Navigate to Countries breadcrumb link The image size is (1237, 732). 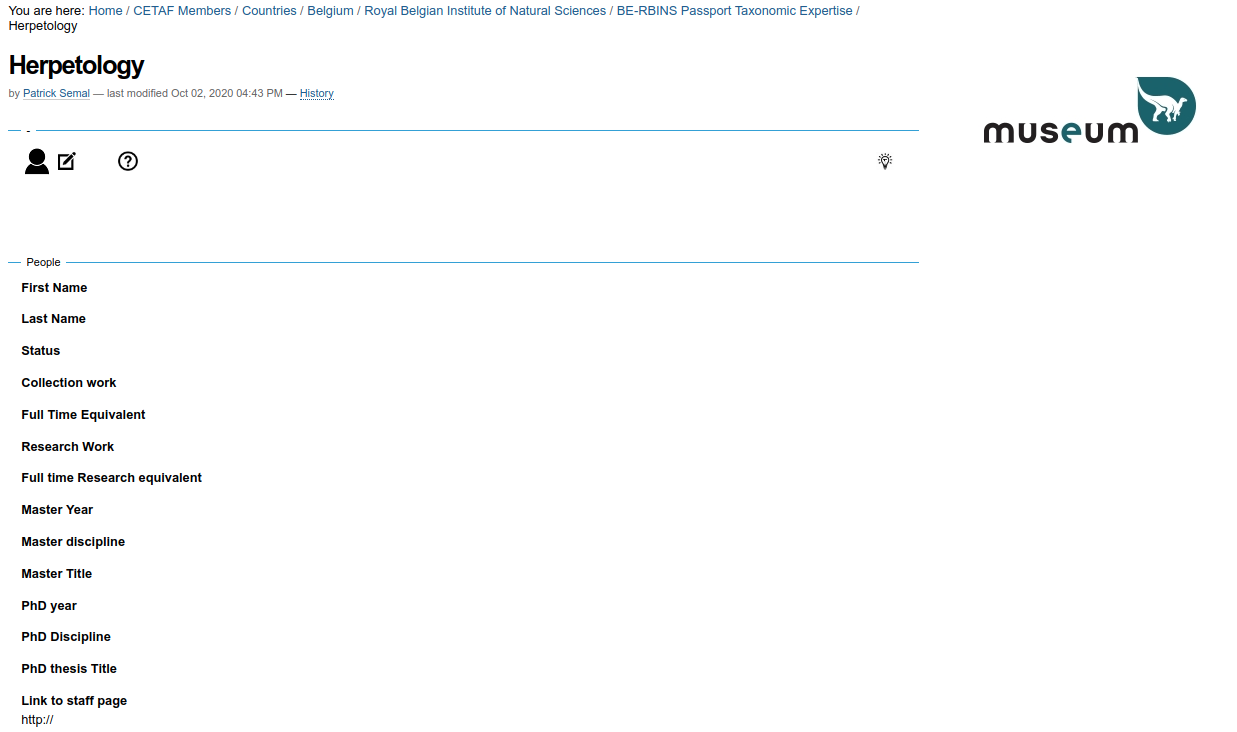coord(269,11)
